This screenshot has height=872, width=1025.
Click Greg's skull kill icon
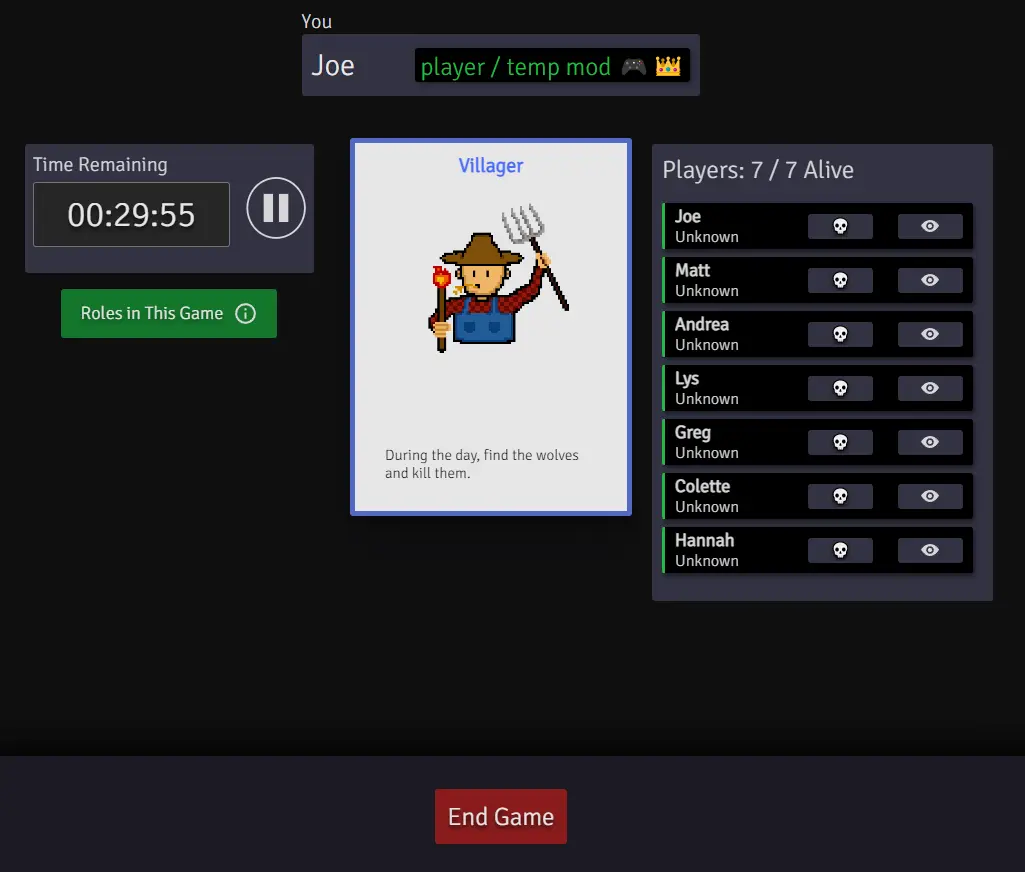click(840, 443)
